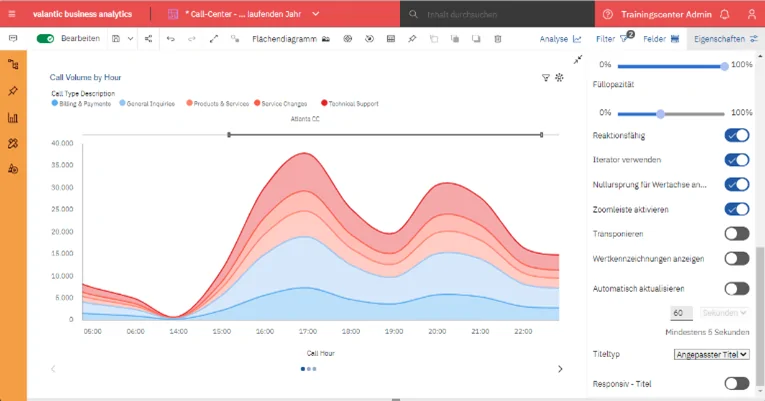
Task: Open the Felder tab
Action: (x=661, y=39)
